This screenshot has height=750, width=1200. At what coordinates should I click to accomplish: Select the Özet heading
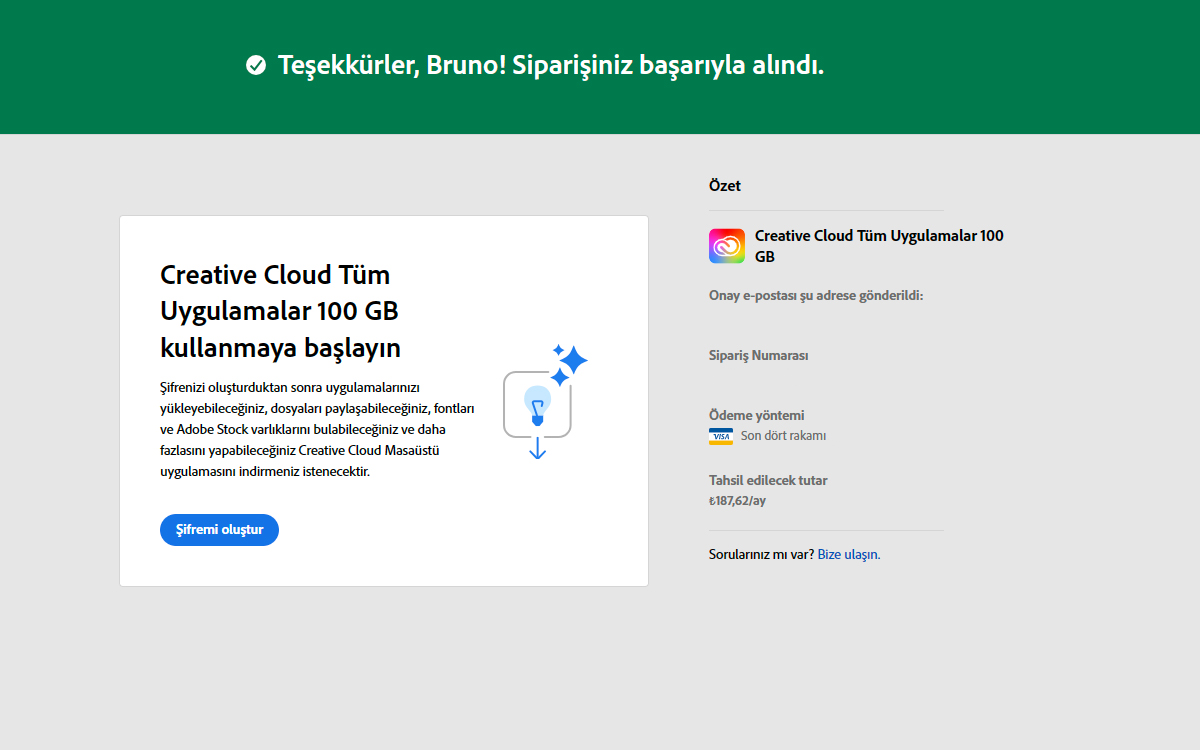point(725,186)
